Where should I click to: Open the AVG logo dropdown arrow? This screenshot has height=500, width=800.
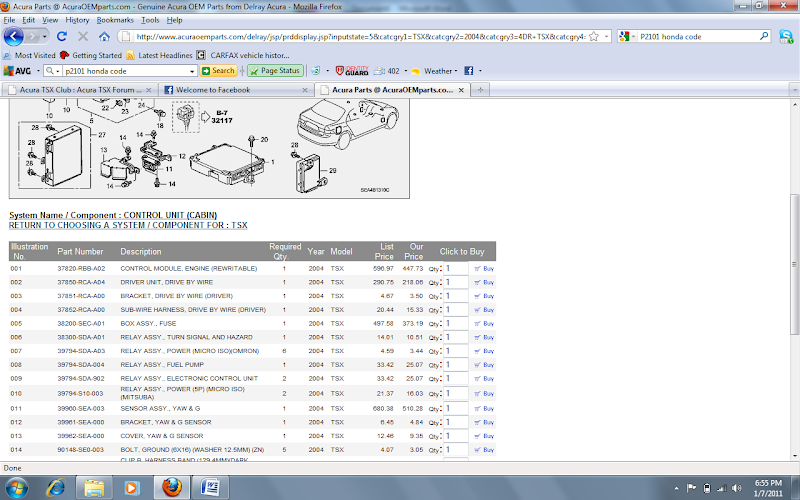[x=38, y=71]
